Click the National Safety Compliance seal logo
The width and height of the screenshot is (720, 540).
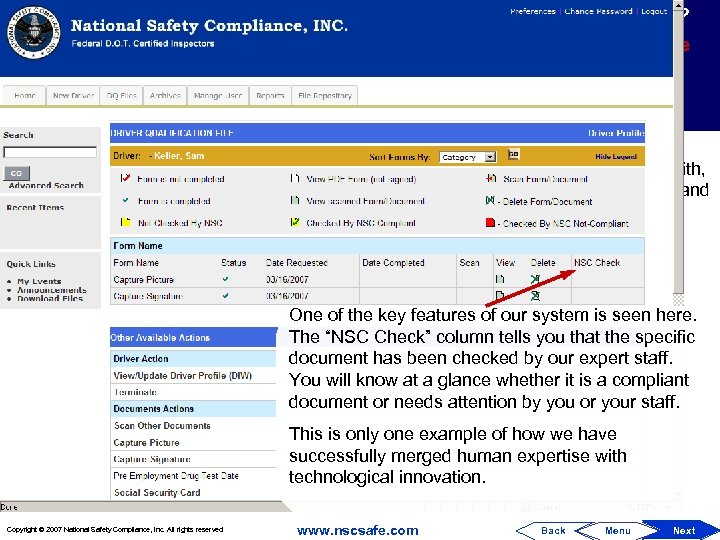[34, 32]
